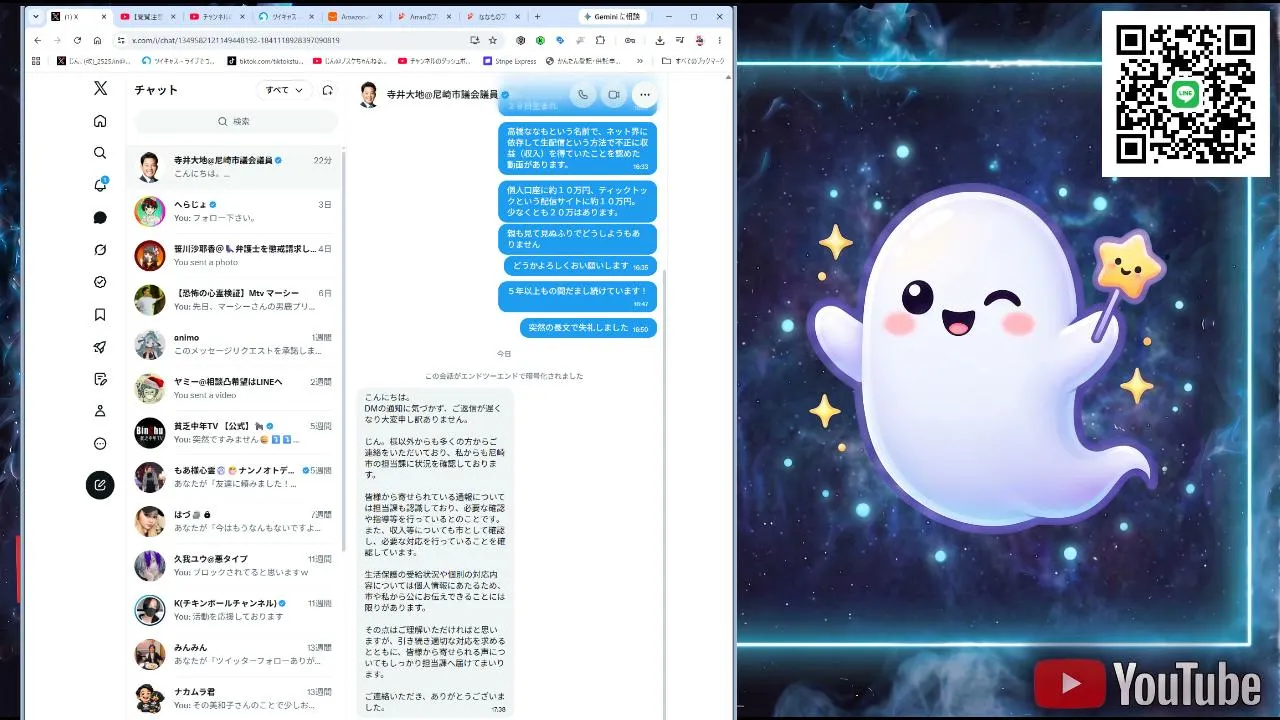Image resolution: width=1280 pixels, height=720 pixels.
Task: Switch to the ツイキャス tab
Action: (286, 17)
